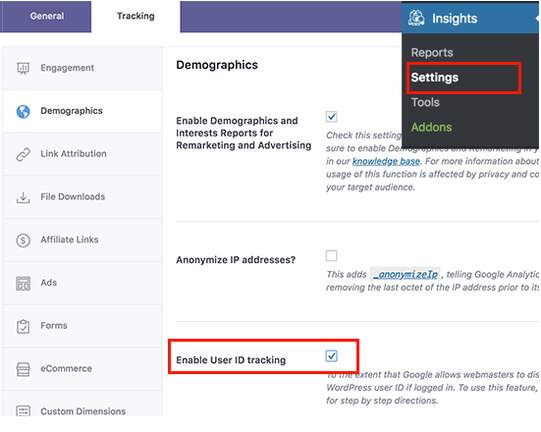
Task: Click the Forms clipboard icon
Action: [23, 326]
